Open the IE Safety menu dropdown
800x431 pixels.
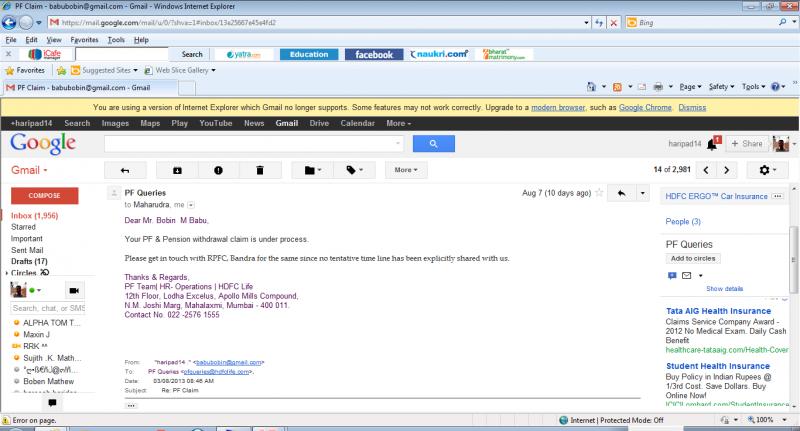pos(721,87)
